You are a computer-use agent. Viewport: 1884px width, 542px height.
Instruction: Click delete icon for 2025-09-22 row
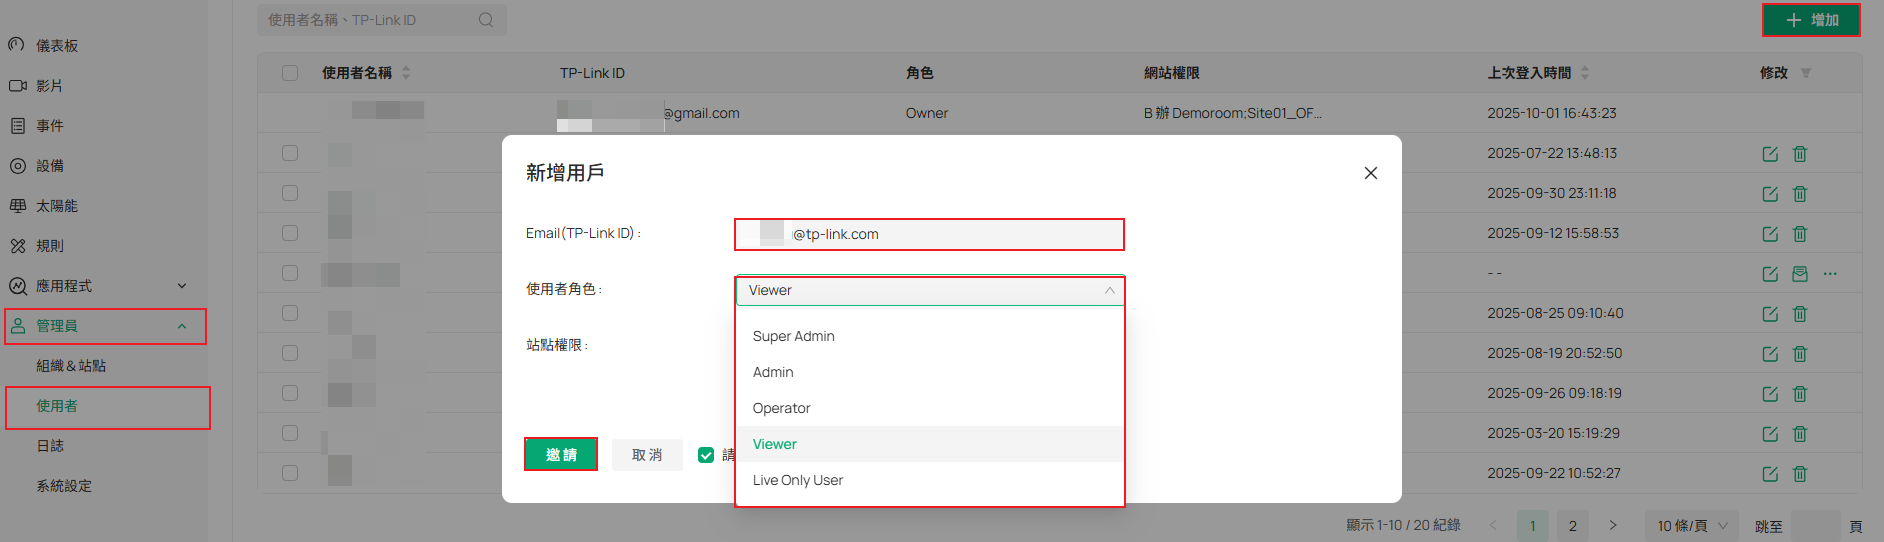1800,474
